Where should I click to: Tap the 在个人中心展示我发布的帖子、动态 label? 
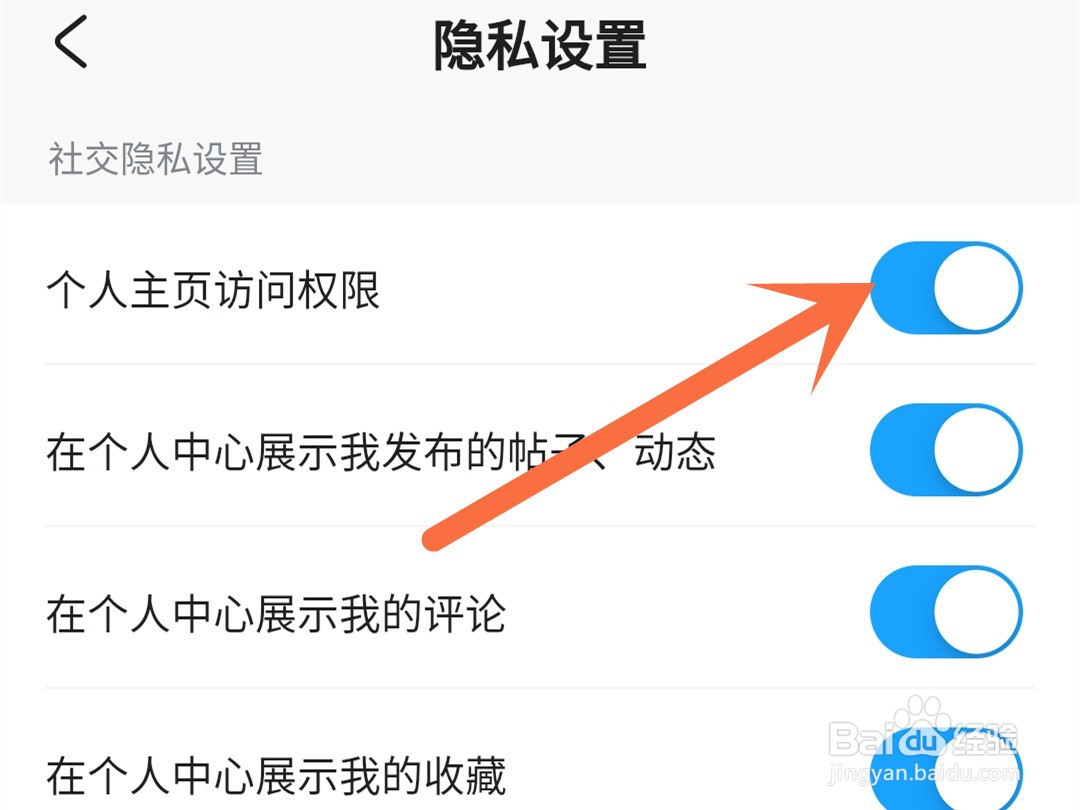381,453
